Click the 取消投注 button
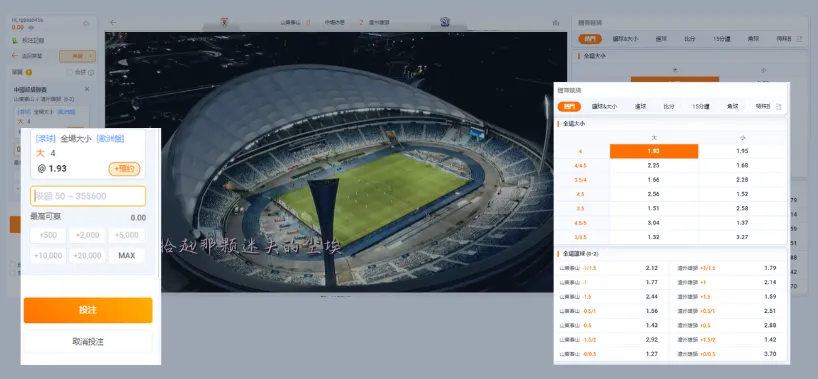Viewport: 818px width, 379px height. pyautogui.click(x=88, y=342)
